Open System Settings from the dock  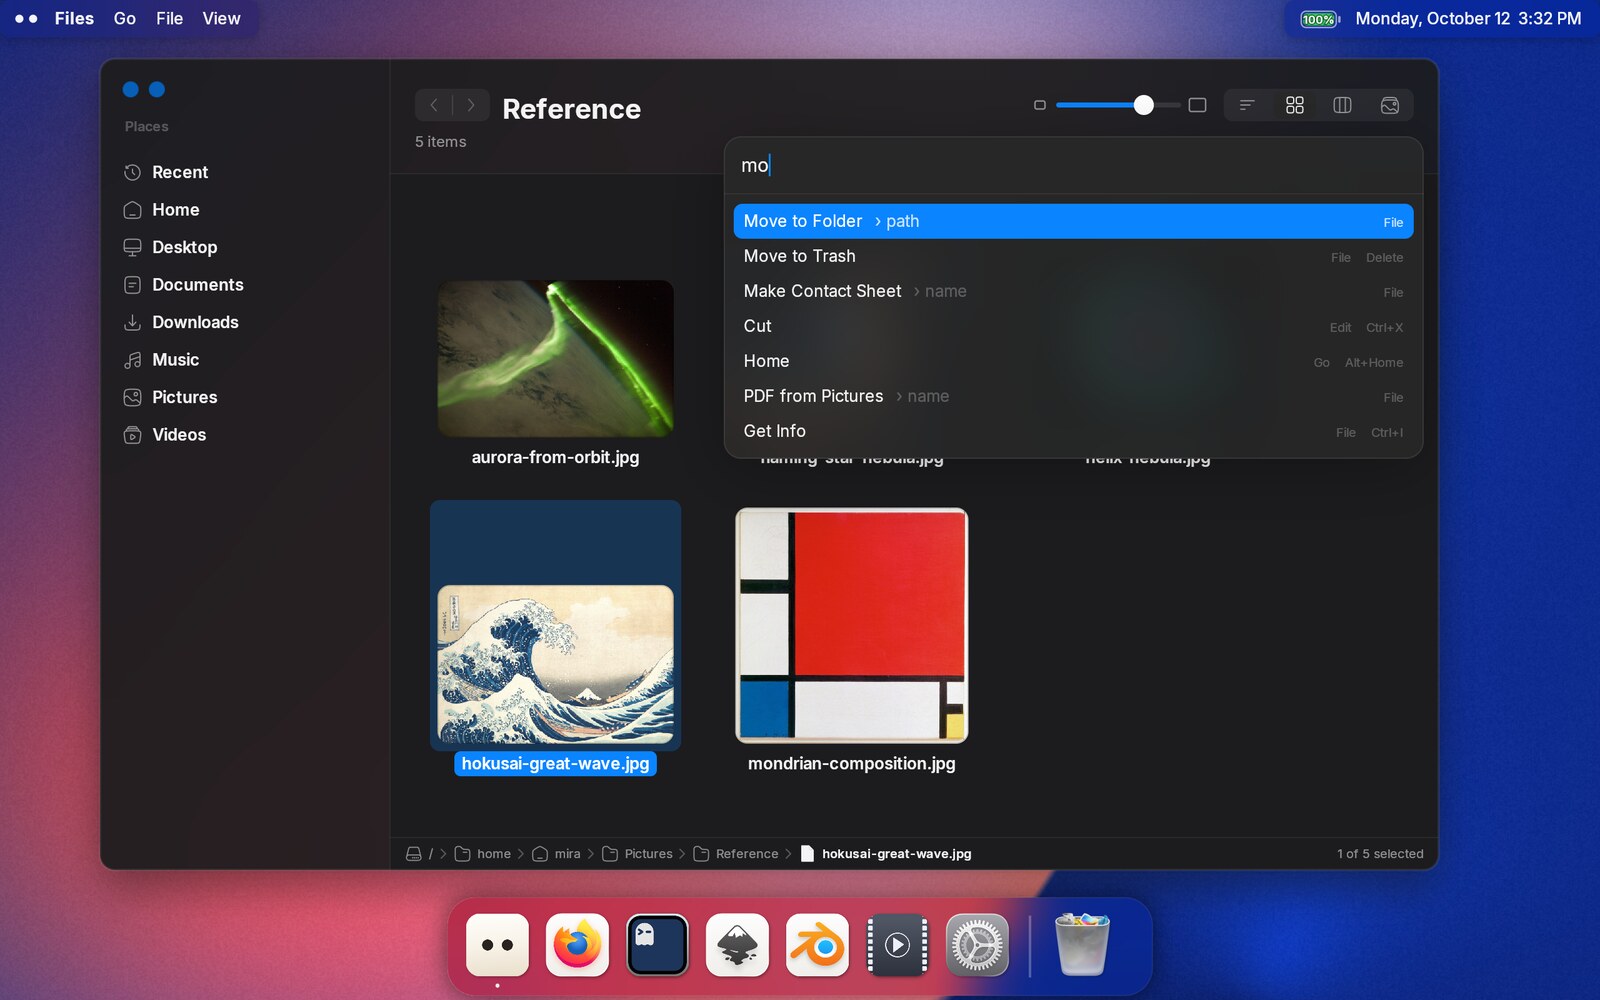977,945
